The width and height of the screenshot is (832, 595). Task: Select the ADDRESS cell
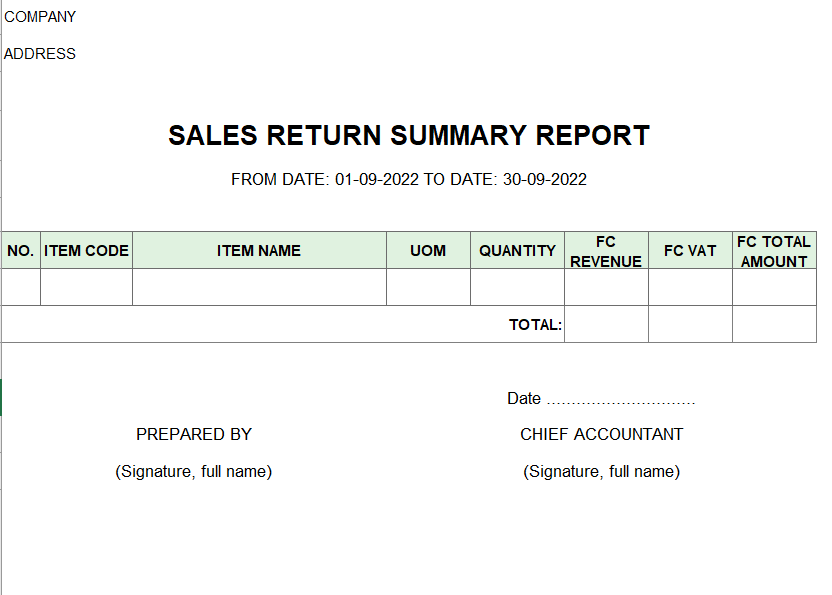pyautogui.click(x=40, y=54)
